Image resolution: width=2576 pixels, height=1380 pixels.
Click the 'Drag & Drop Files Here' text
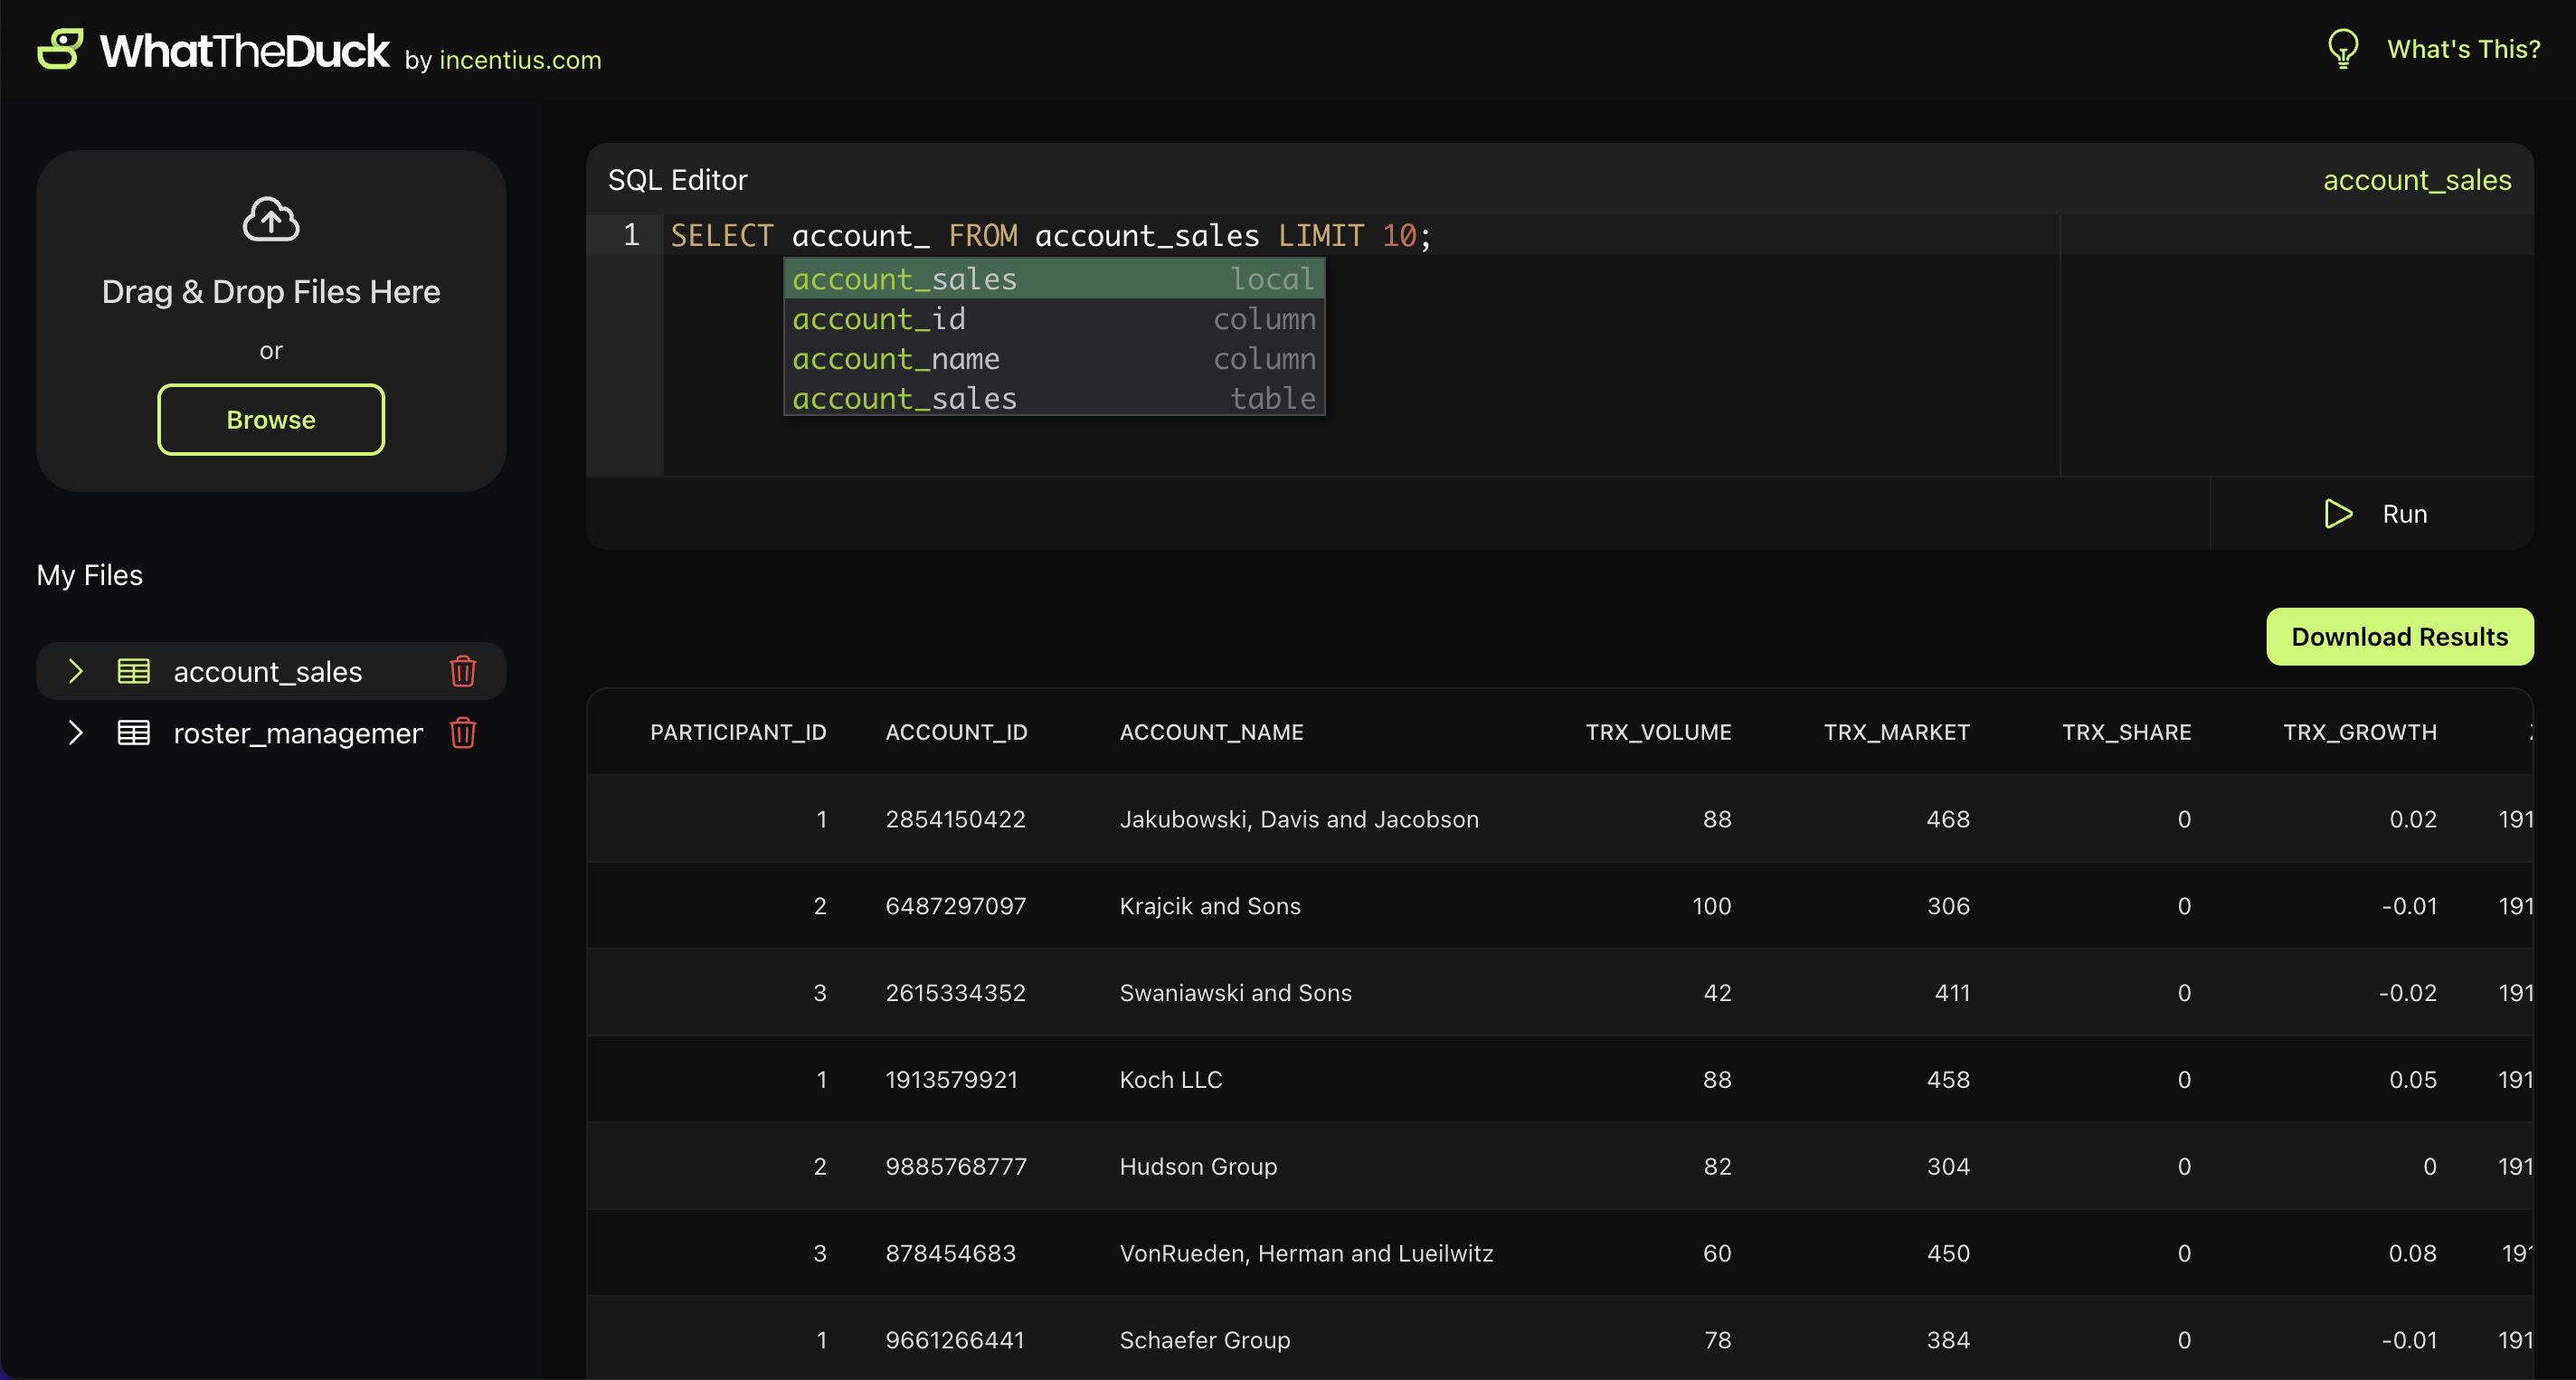click(271, 292)
